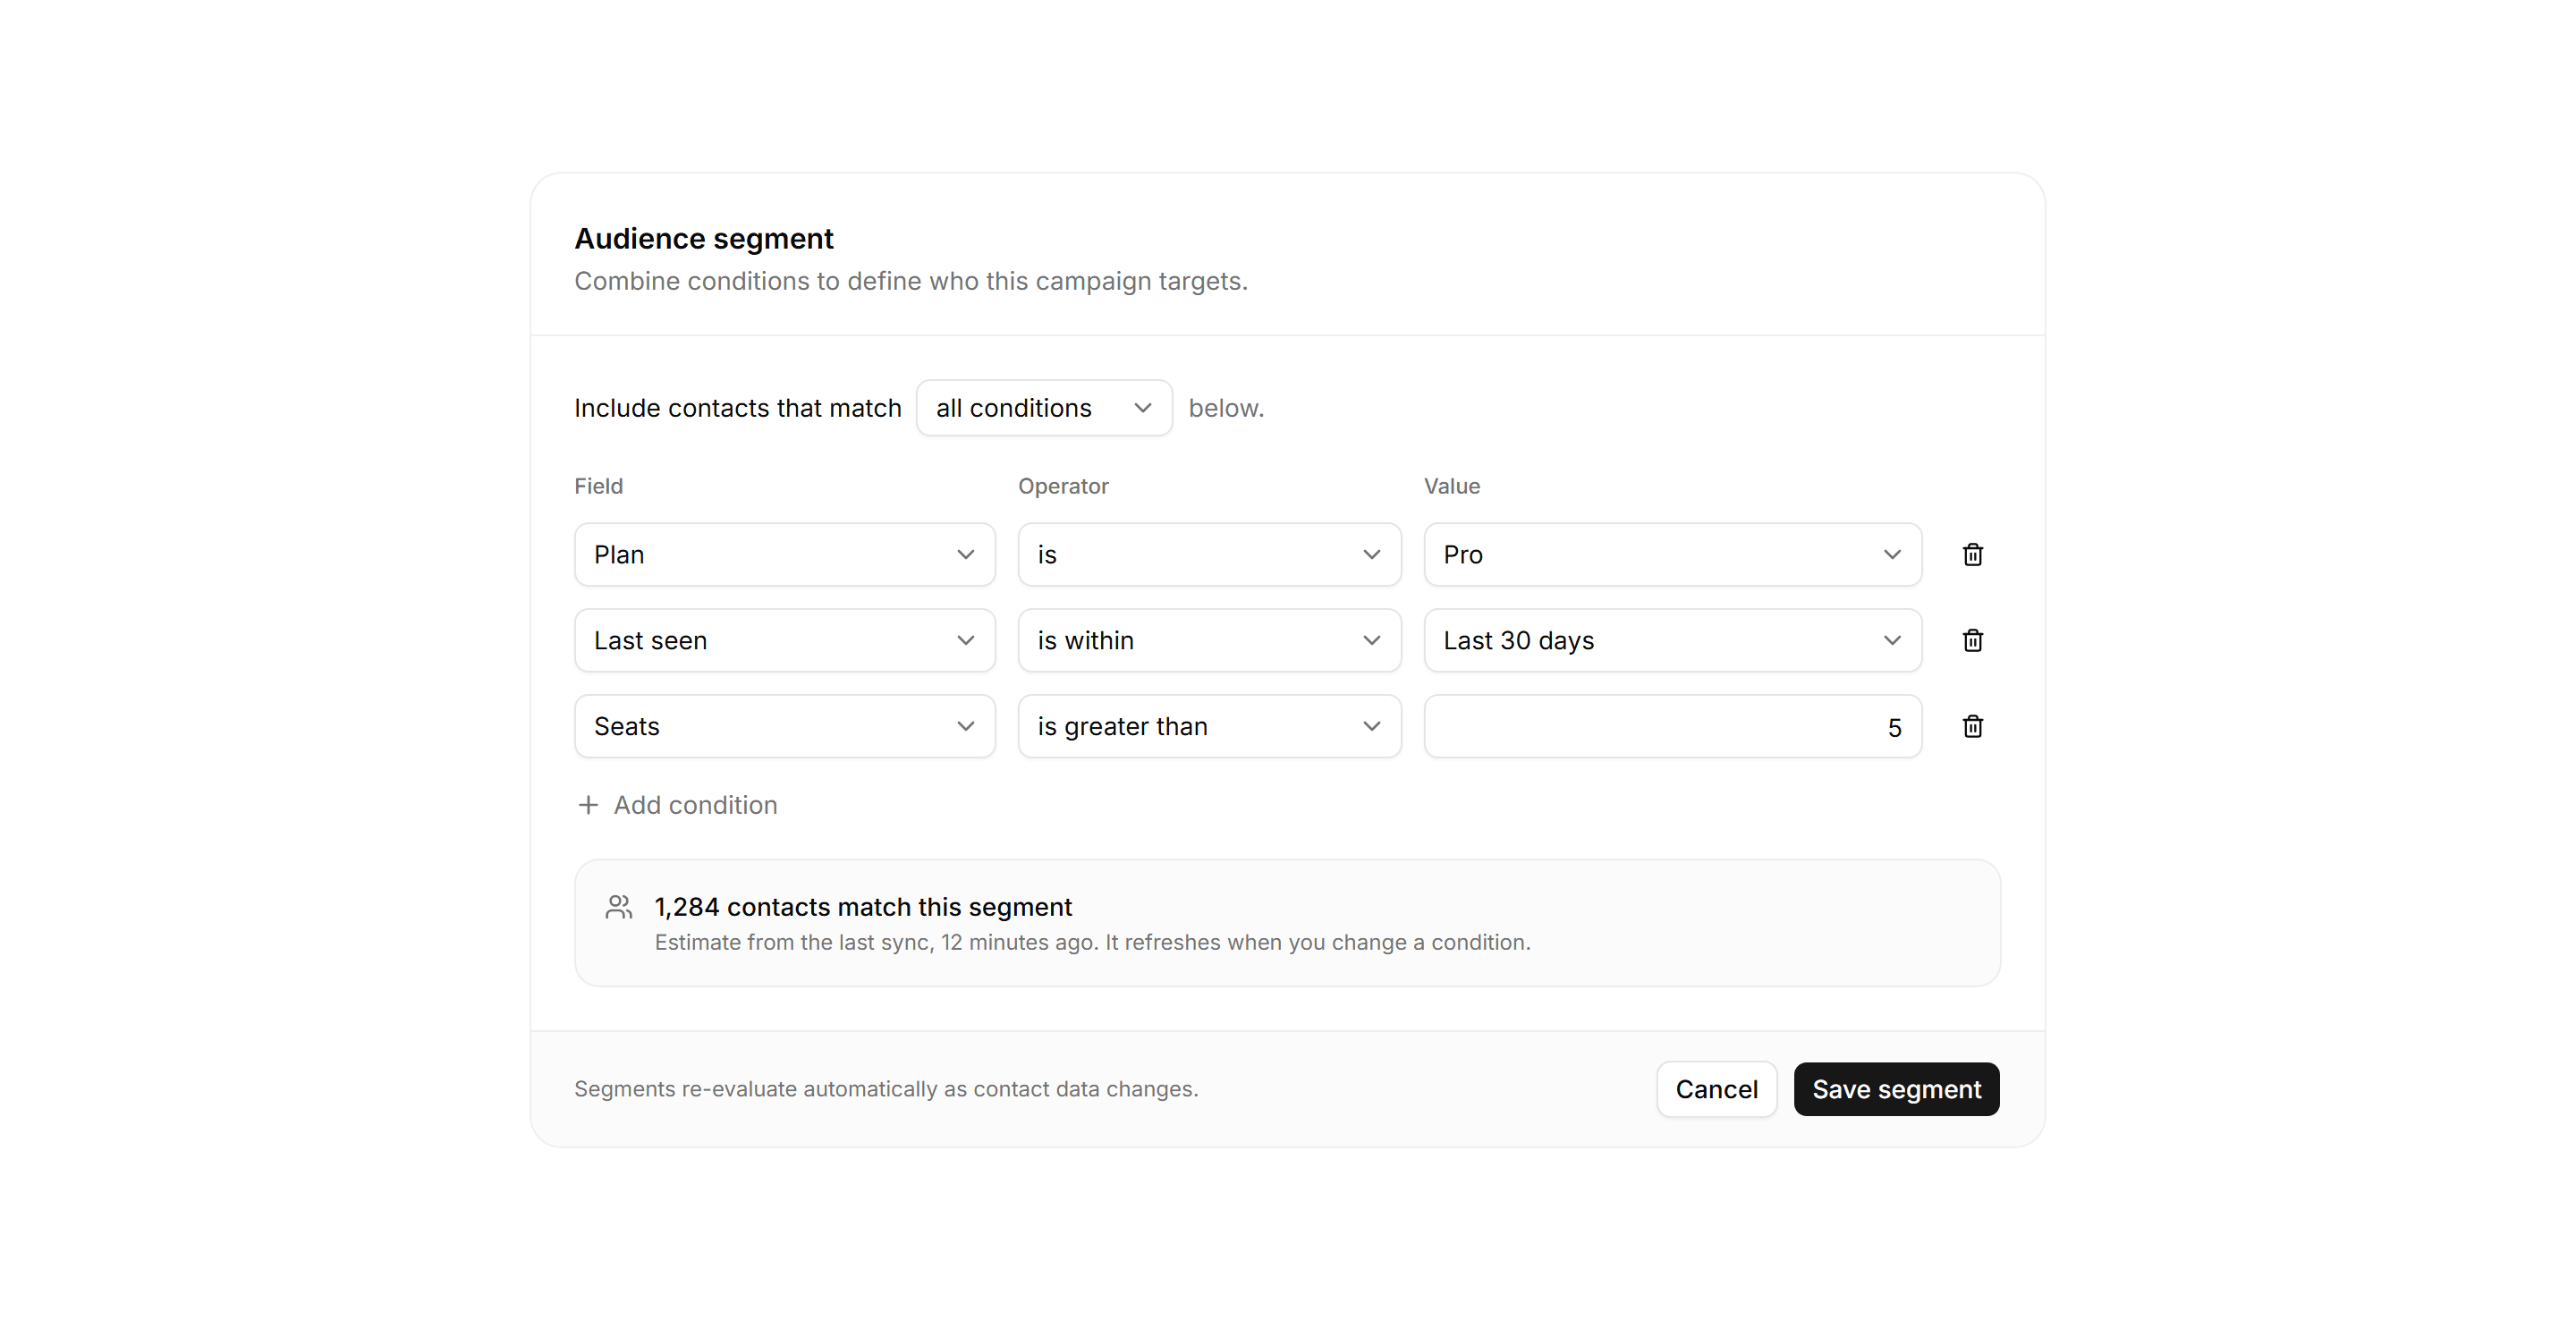Open the Last 30 days value dropdown
This screenshot has width=2576, height=1320.
point(1672,640)
